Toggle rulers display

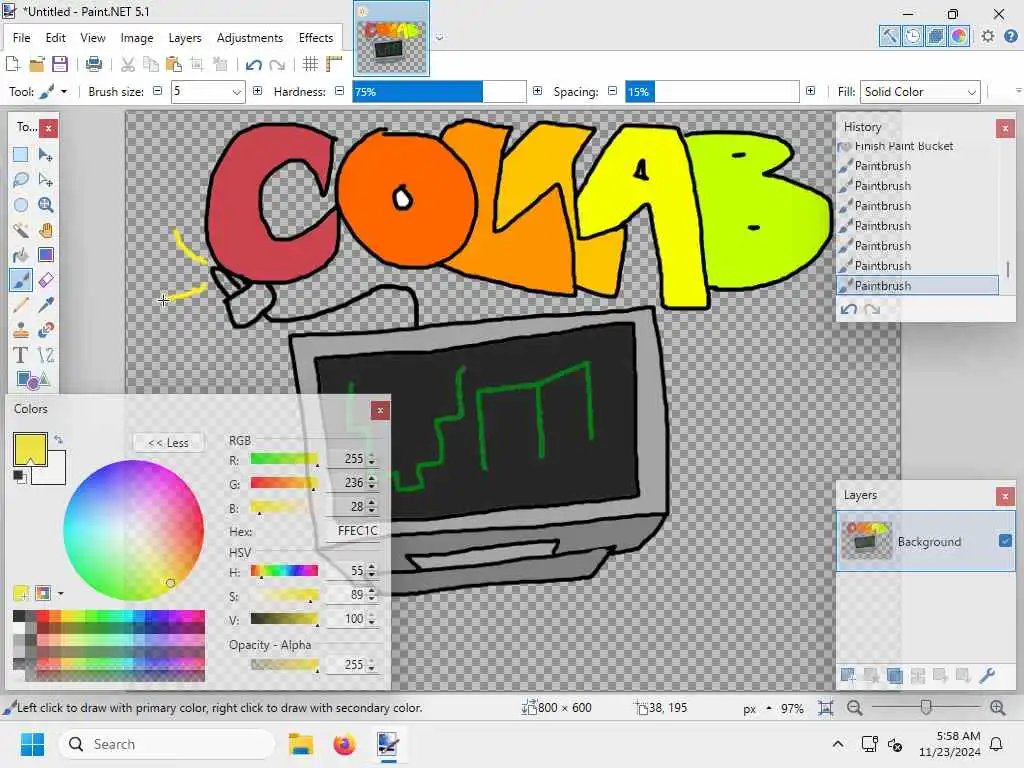pos(334,64)
